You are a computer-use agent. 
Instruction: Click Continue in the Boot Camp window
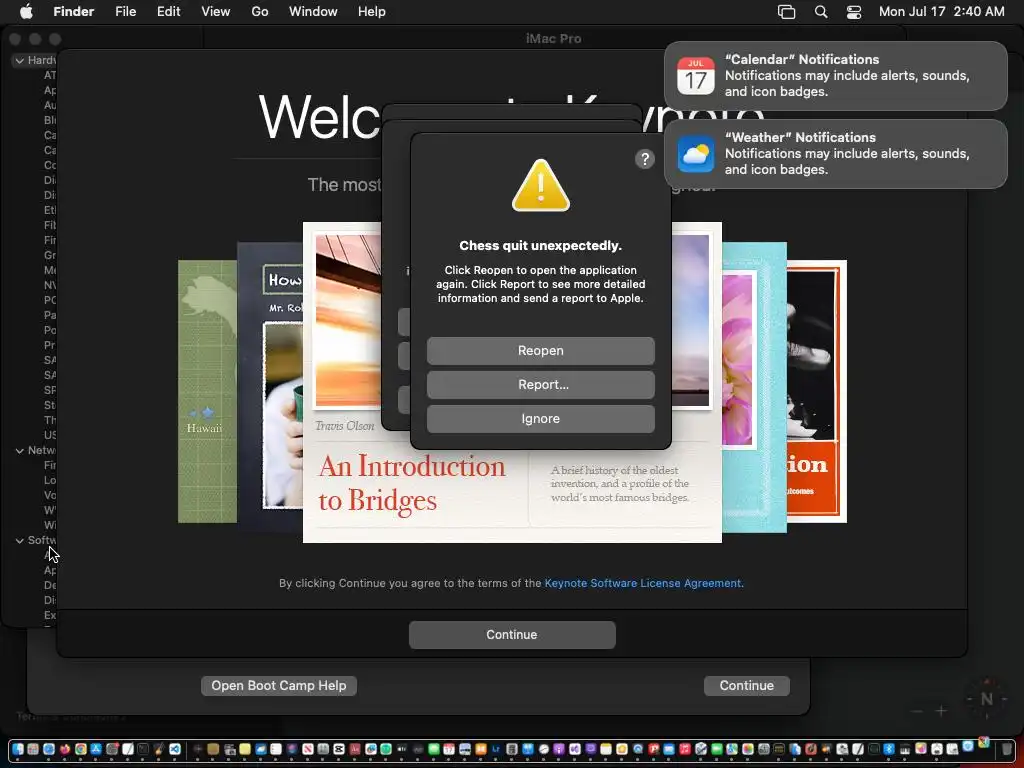[746, 685]
